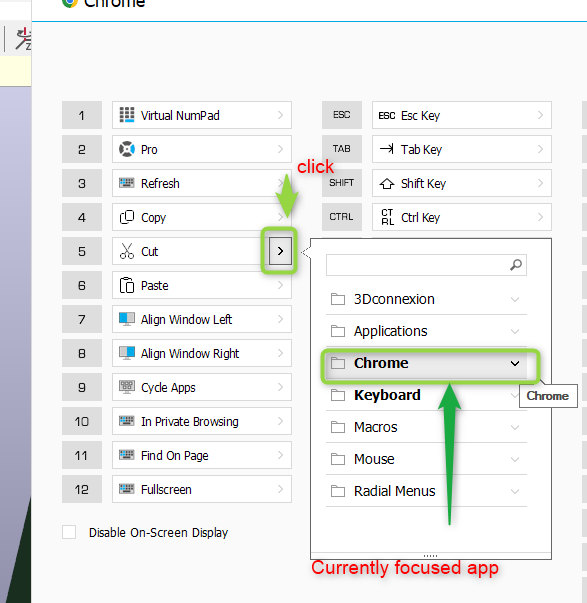The height and width of the screenshot is (603, 587).
Task: Open the arrow flyout for Esc Key
Action: [x=540, y=115]
